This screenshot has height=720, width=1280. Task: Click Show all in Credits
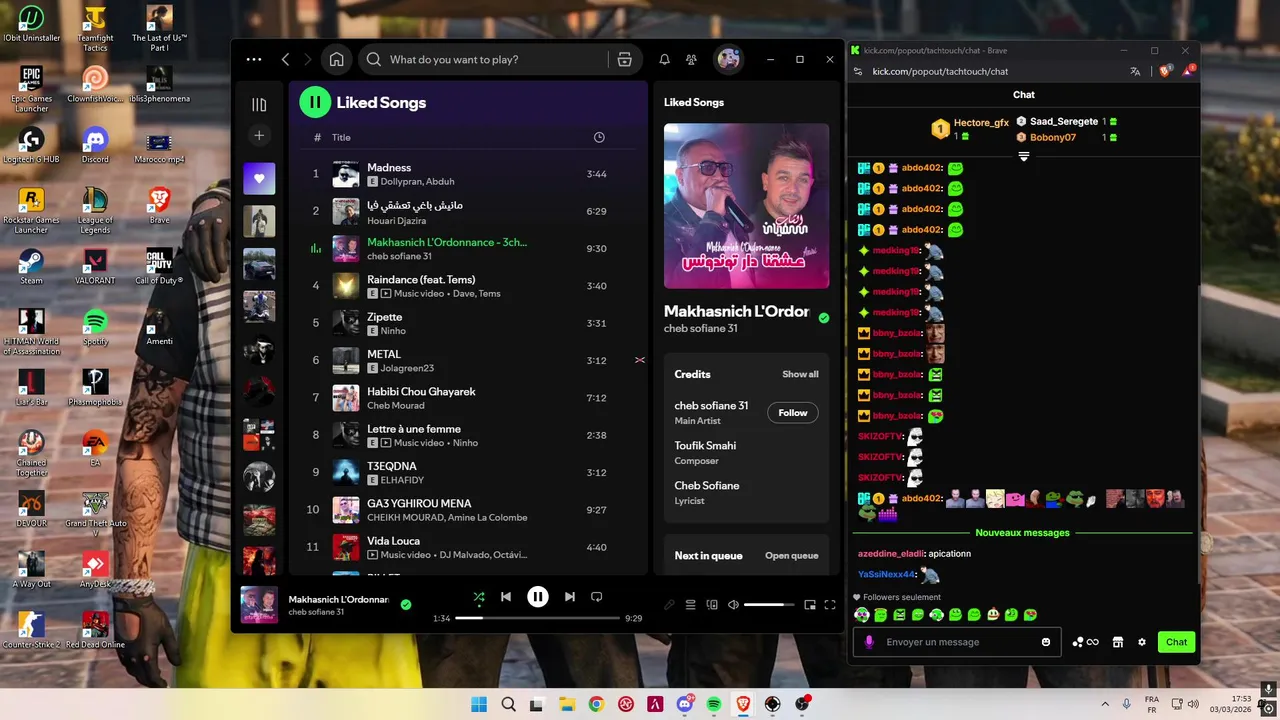click(x=800, y=374)
